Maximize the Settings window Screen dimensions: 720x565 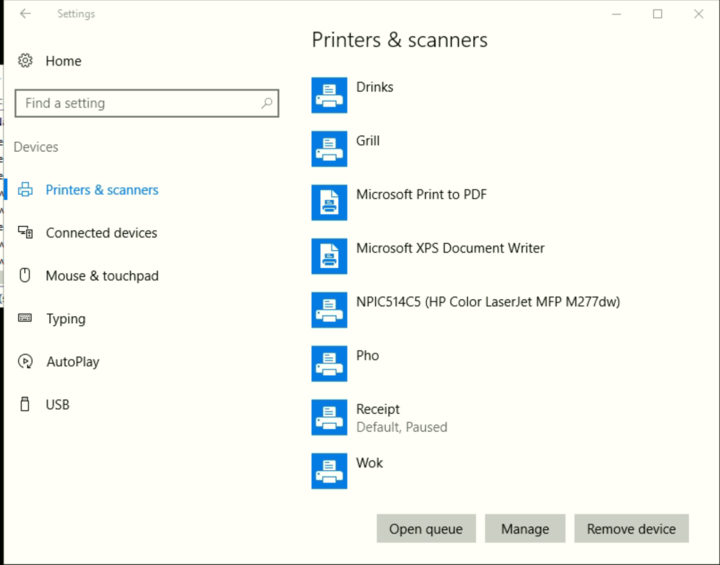(658, 14)
